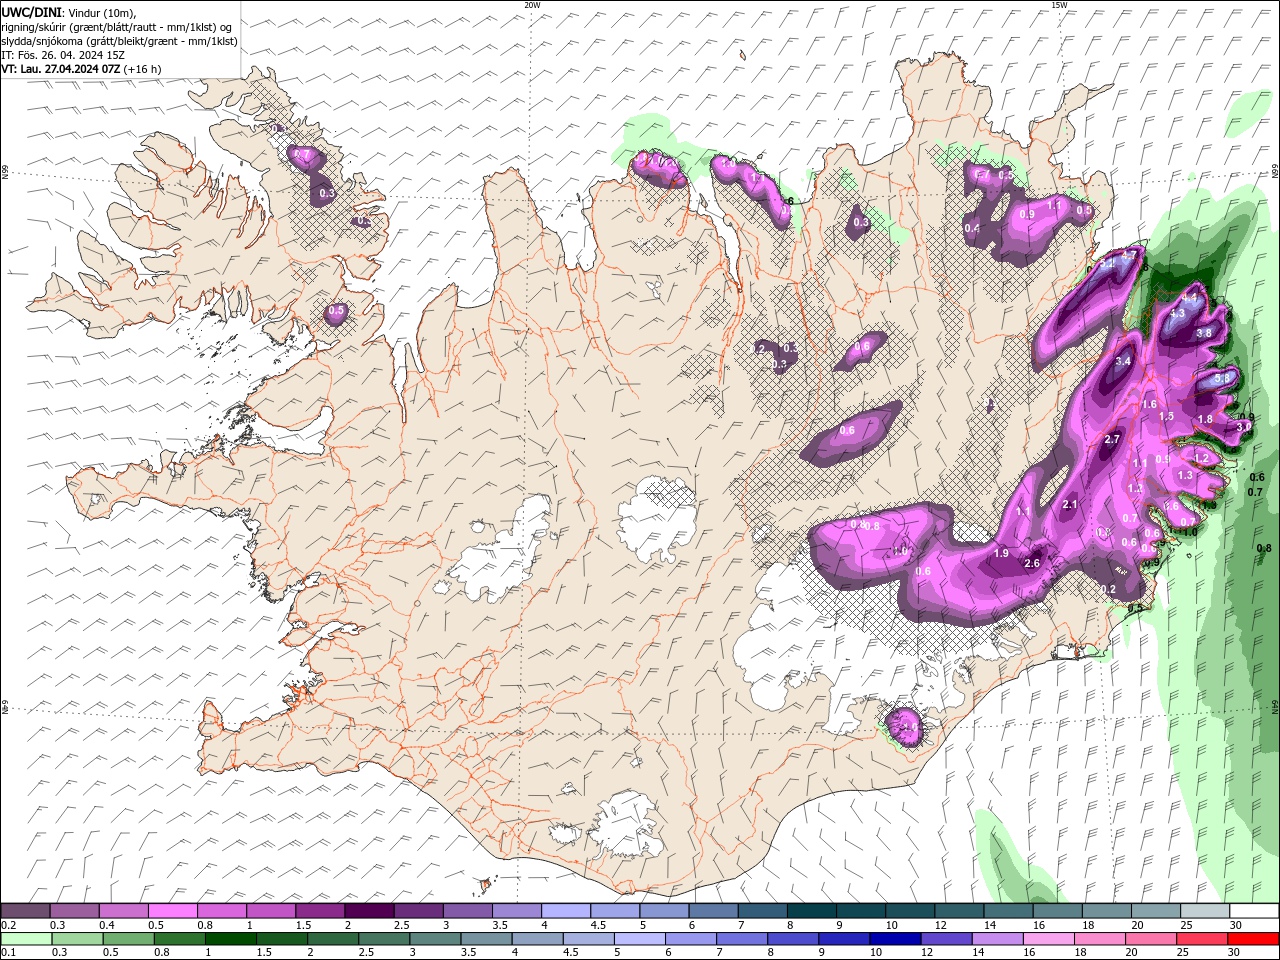Click the '(+16 h)' forecast offset text

click(143, 69)
